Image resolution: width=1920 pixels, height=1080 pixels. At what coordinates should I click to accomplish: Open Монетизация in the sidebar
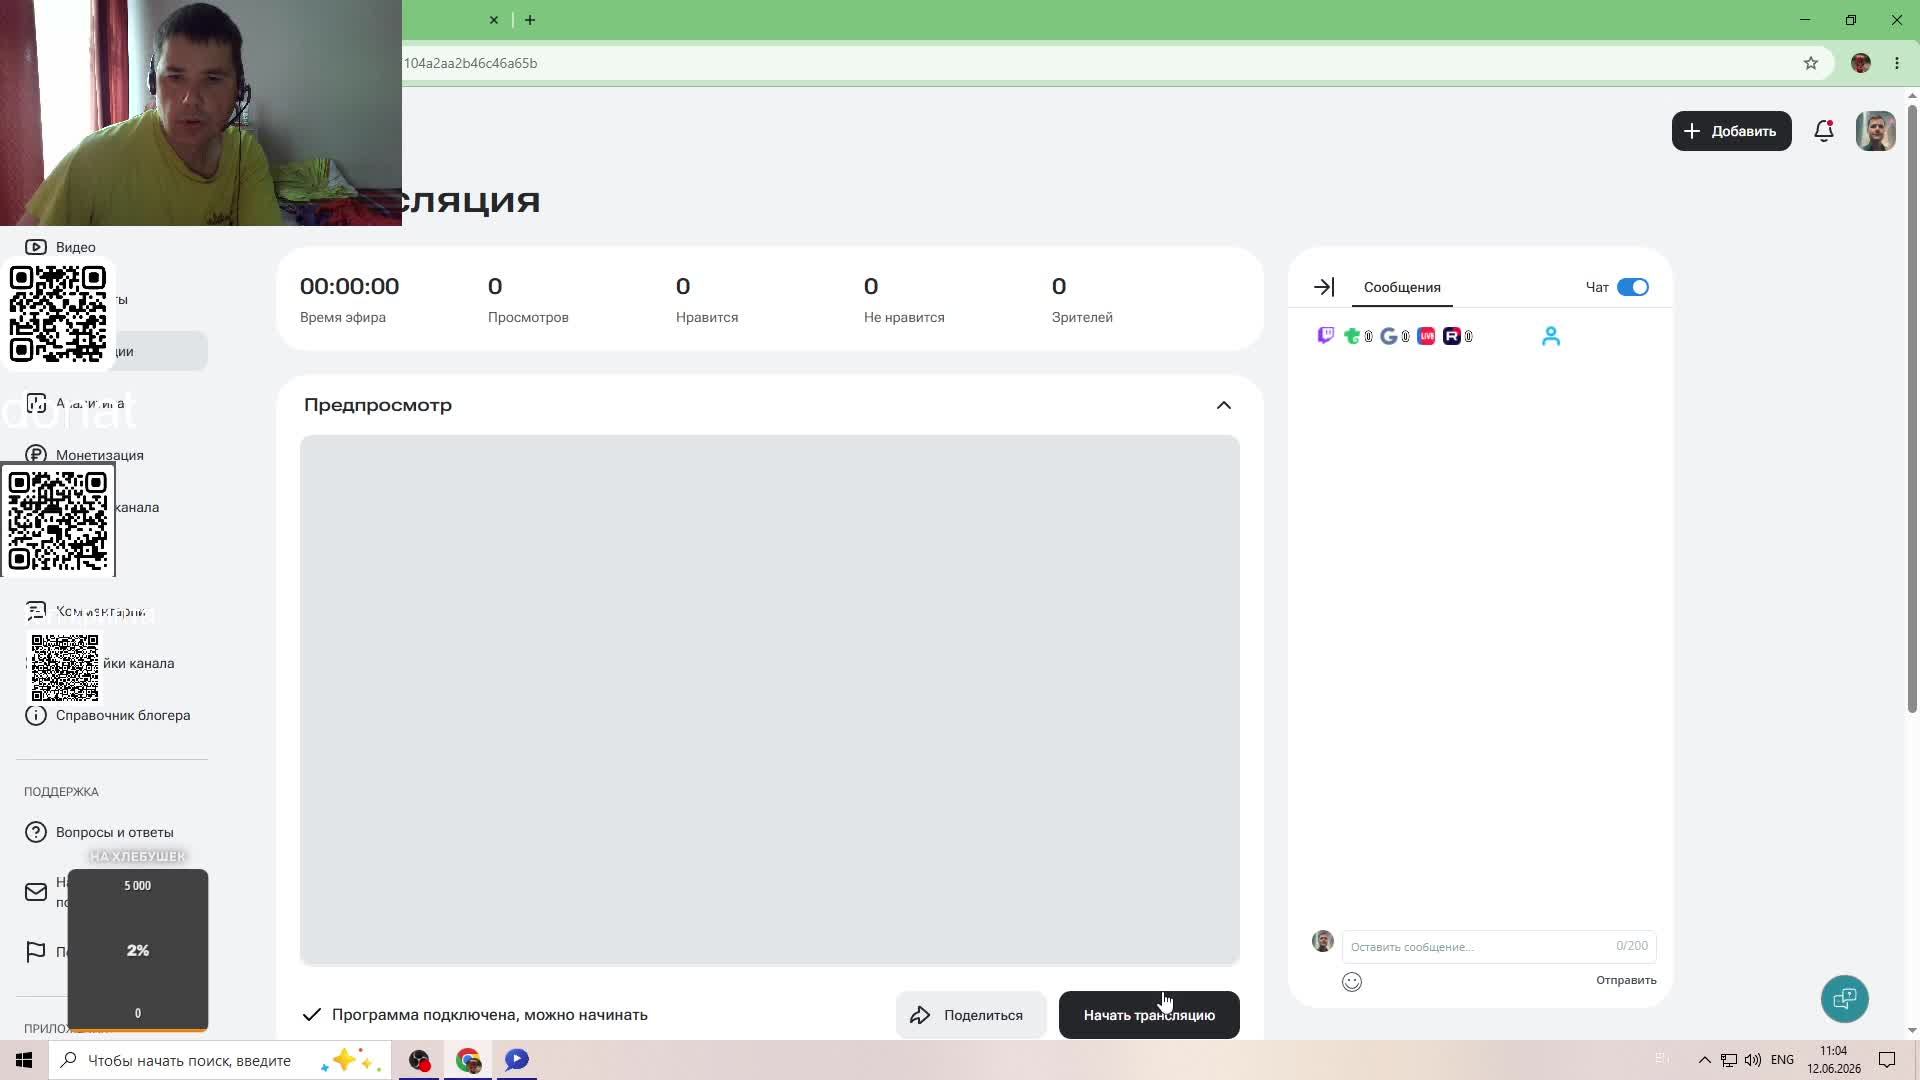[x=100, y=455]
